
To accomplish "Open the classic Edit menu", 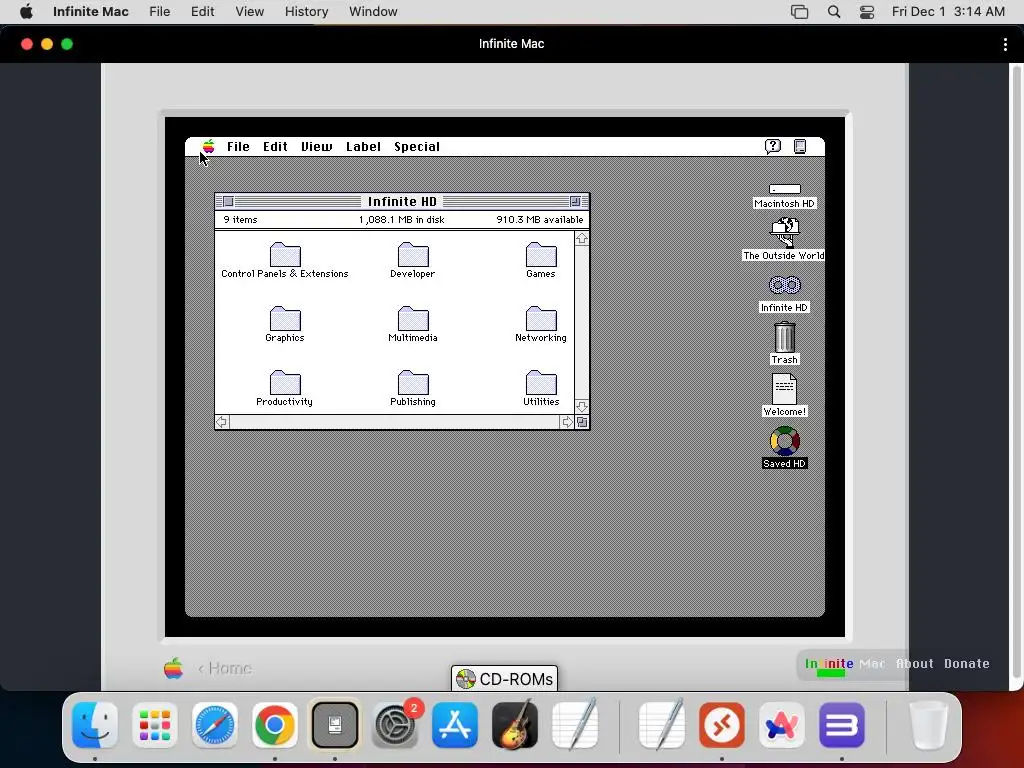I will pyautogui.click(x=275, y=146).
